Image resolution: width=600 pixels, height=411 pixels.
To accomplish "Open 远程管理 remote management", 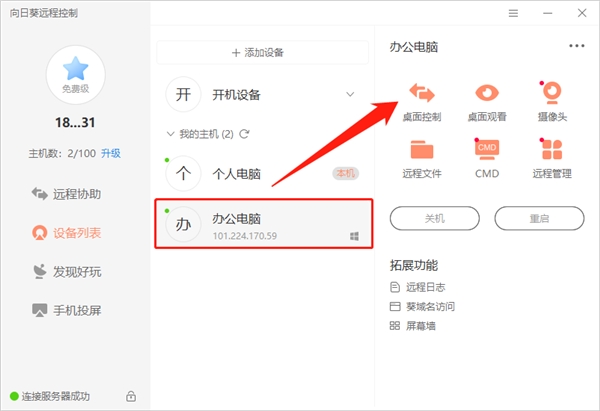I will point(552,159).
